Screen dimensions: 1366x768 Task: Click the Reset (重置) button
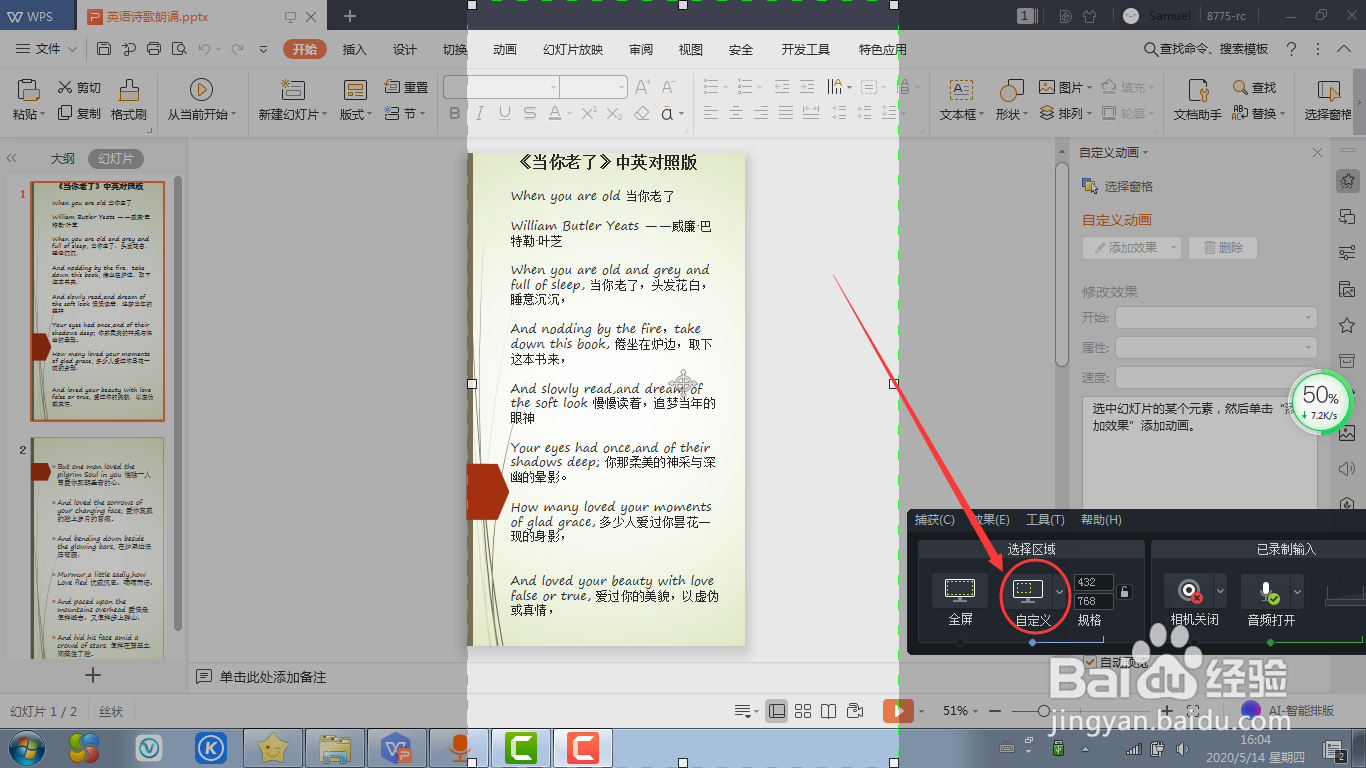[406, 87]
